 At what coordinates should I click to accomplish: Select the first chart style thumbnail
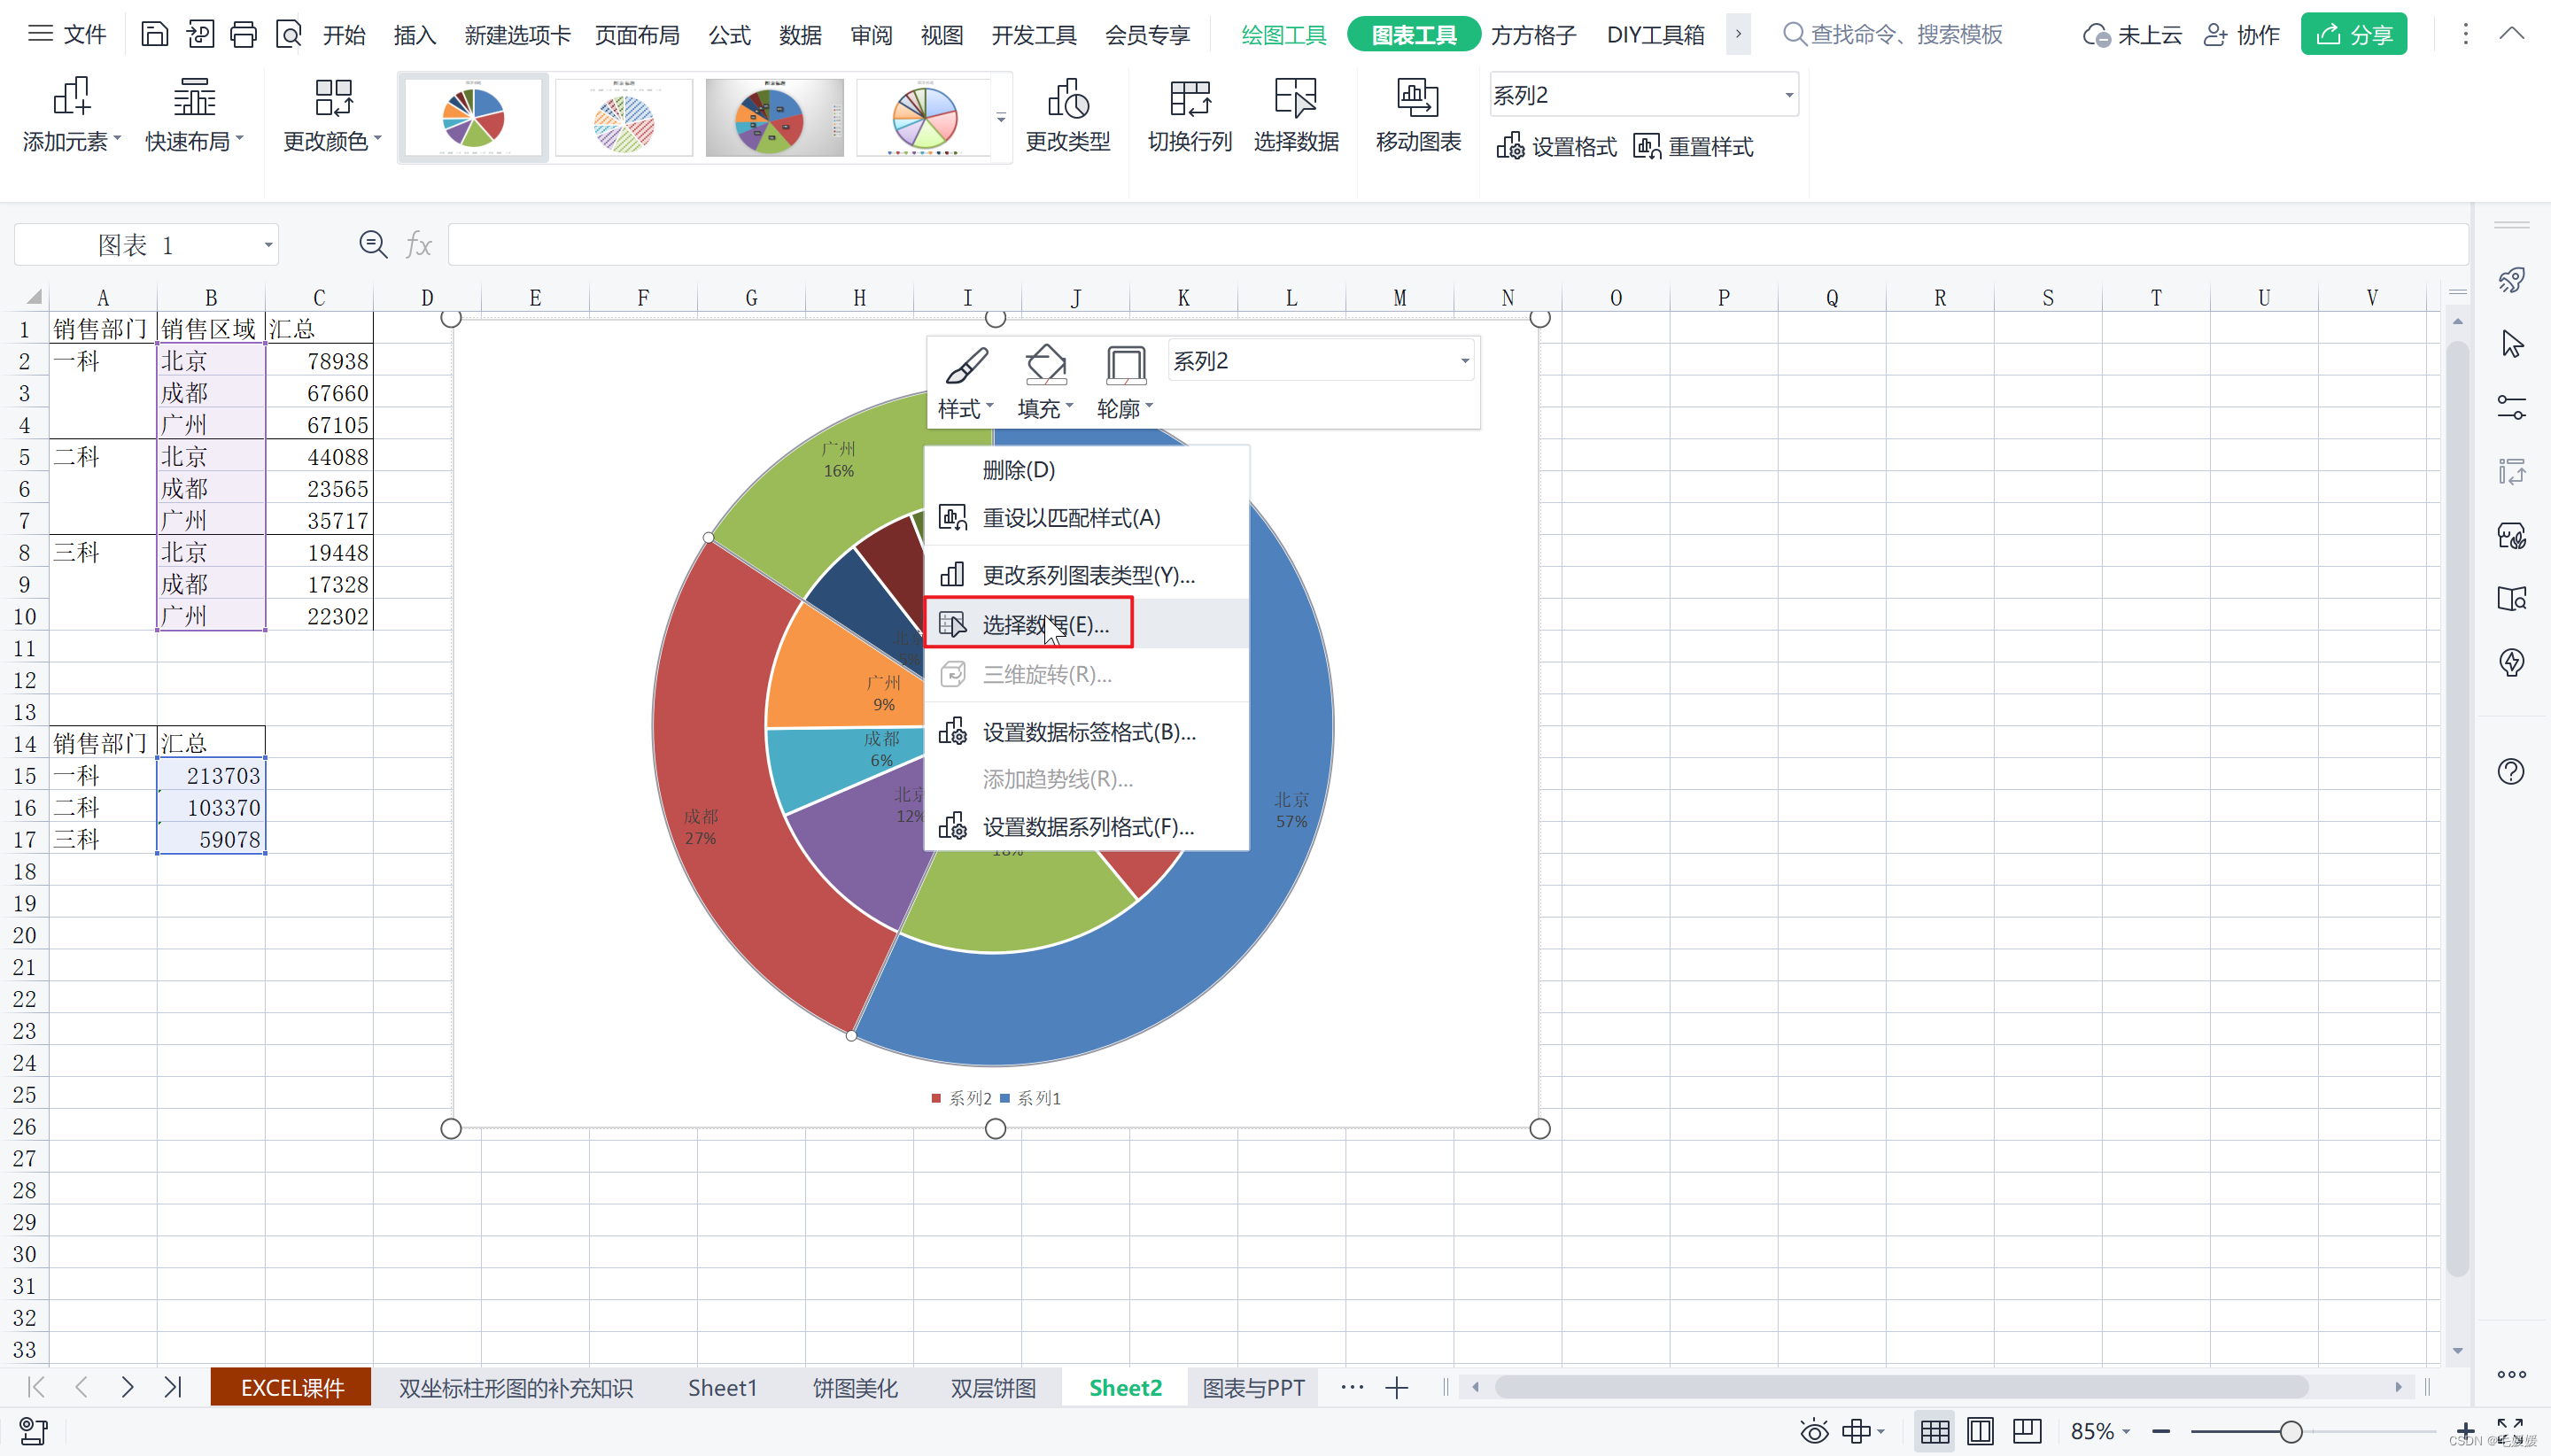pyautogui.click(x=473, y=118)
